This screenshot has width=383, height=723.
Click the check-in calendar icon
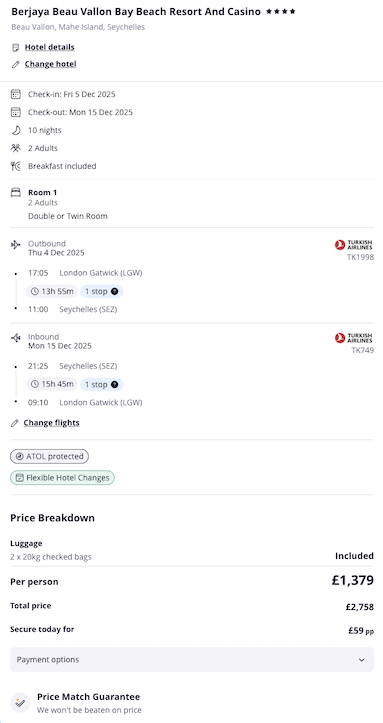(x=16, y=95)
